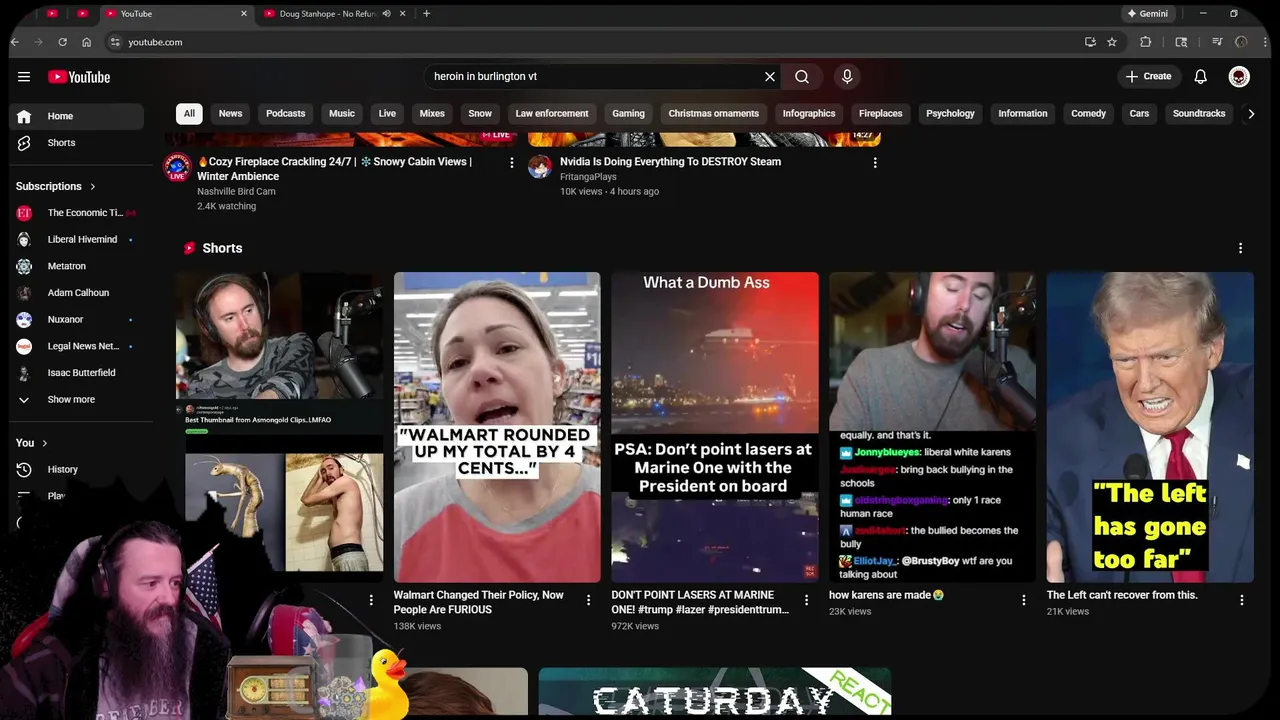Go to the browser home page icon
1280x720 pixels.
click(x=87, y=42)
